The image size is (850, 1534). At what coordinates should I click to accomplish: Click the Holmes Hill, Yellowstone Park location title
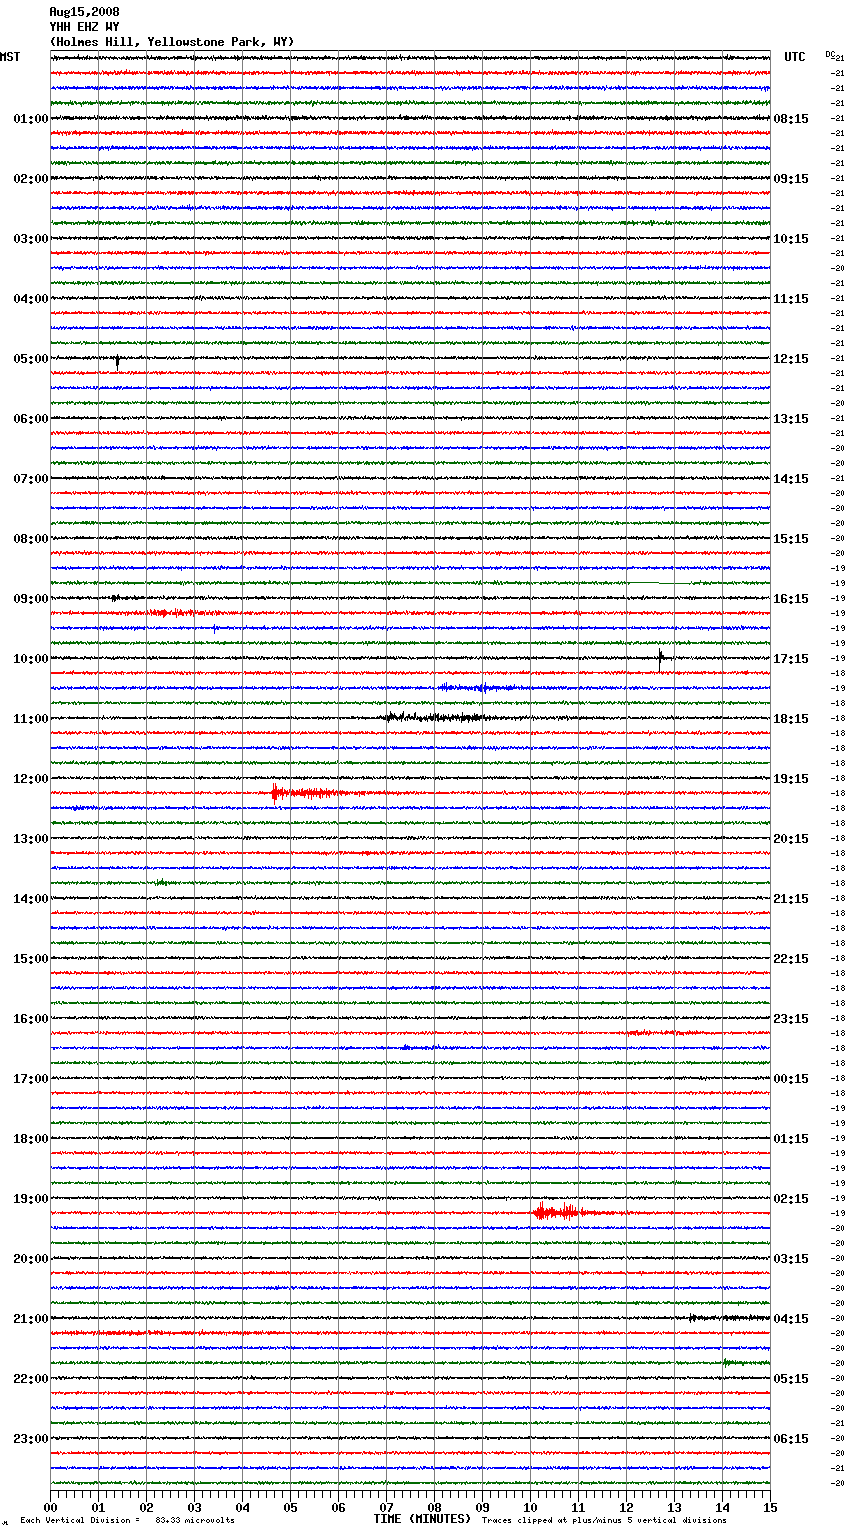pyautogui.click(x=172, y=42)
